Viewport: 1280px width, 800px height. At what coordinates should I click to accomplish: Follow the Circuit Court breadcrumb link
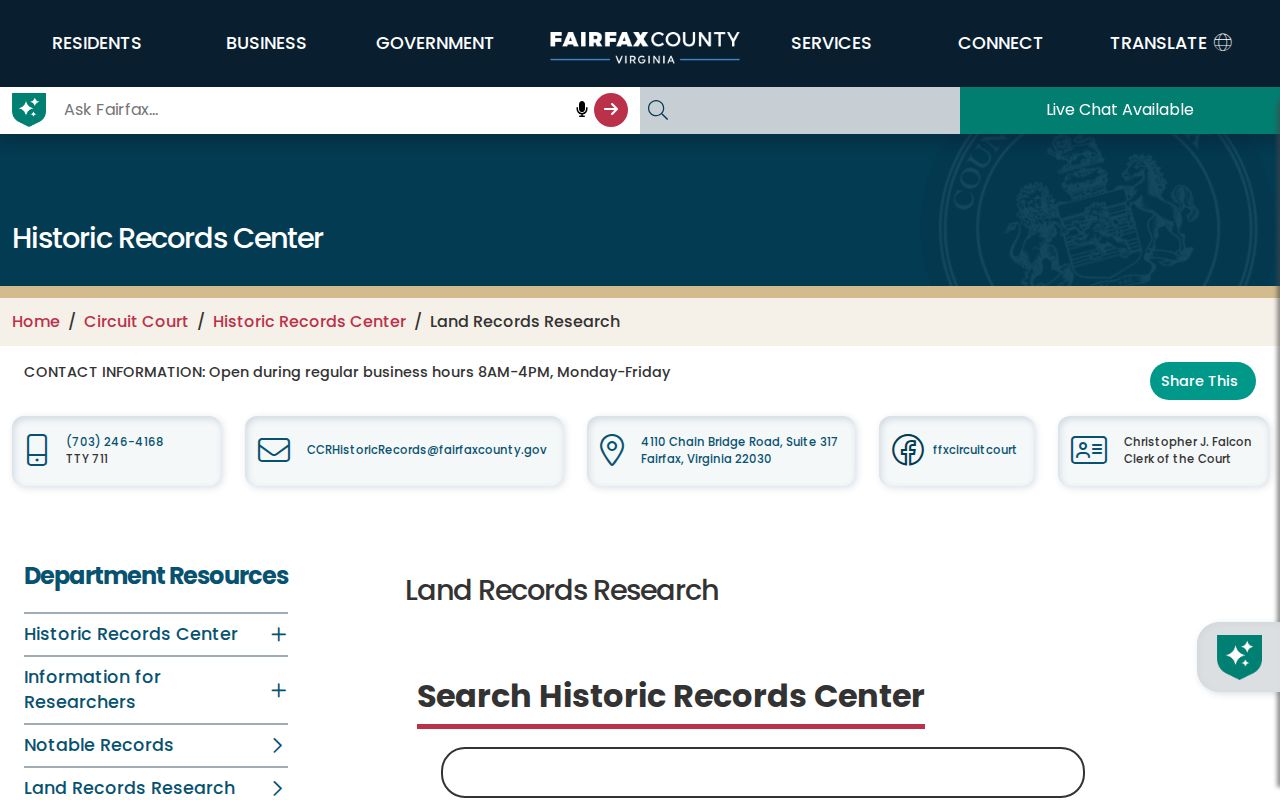136,321
